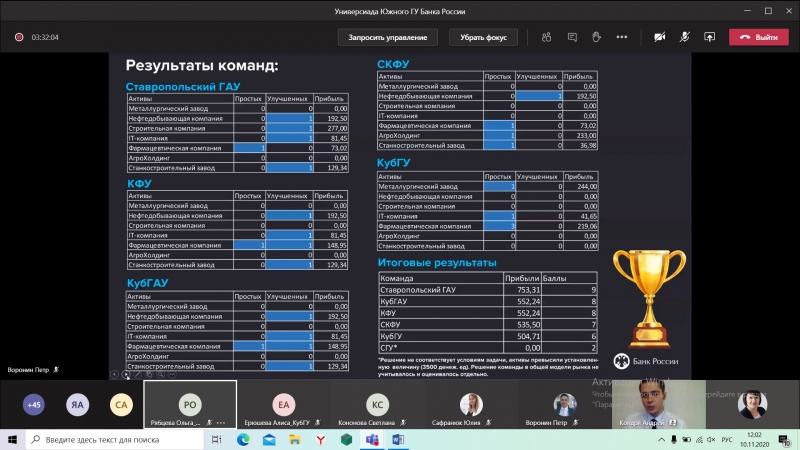Click the 753,31 profit cell
Screen dimensions: 800x450
522,290
